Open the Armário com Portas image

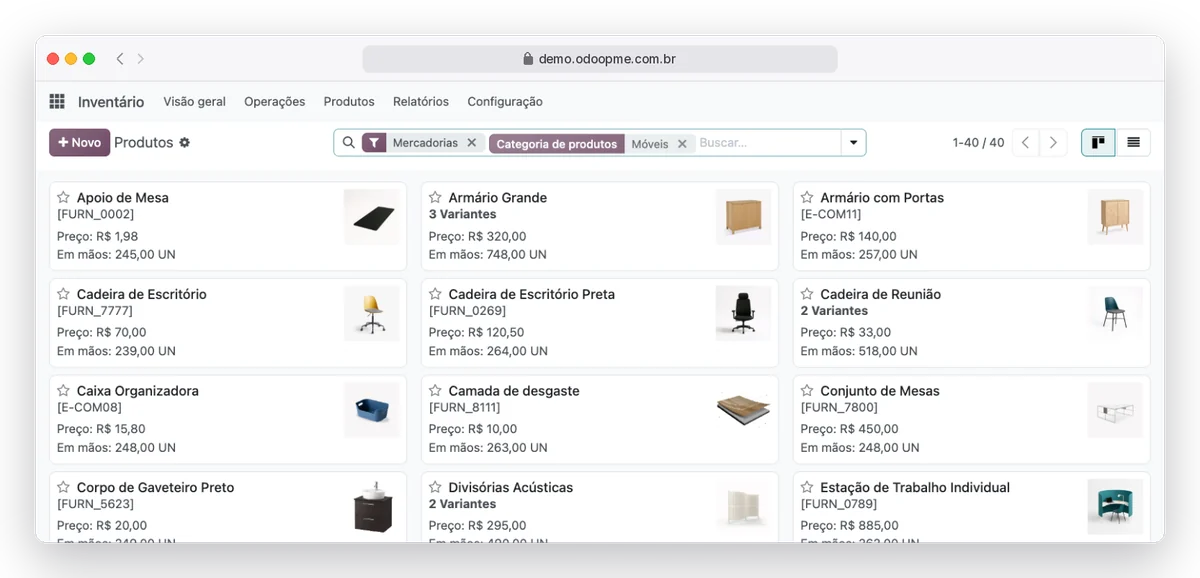(1115, 217)
